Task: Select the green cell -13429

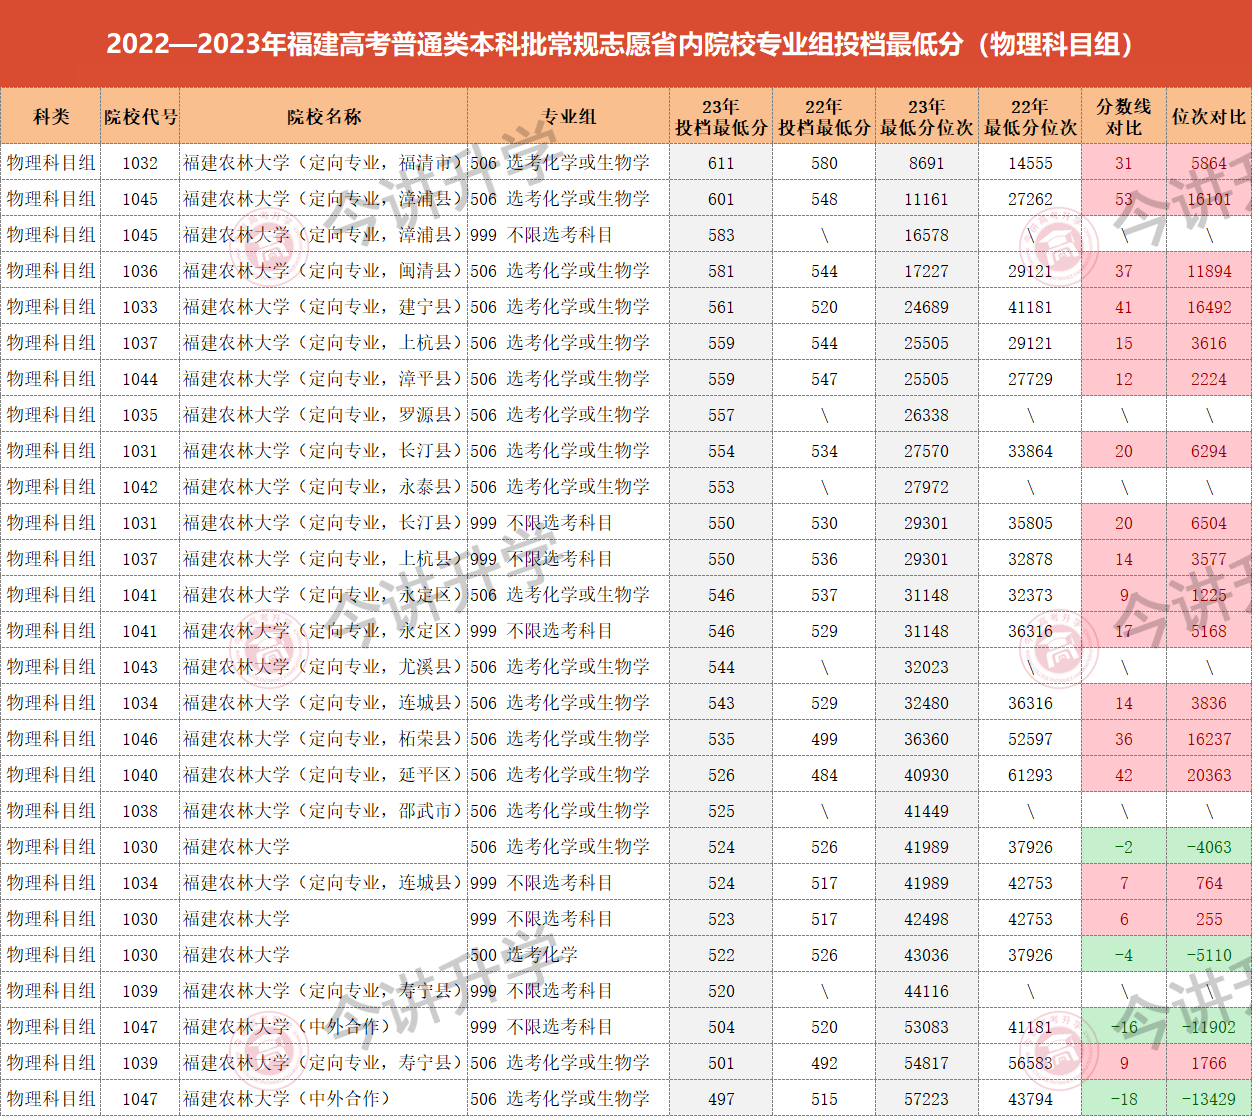Action: (x=1209, y=1099)
